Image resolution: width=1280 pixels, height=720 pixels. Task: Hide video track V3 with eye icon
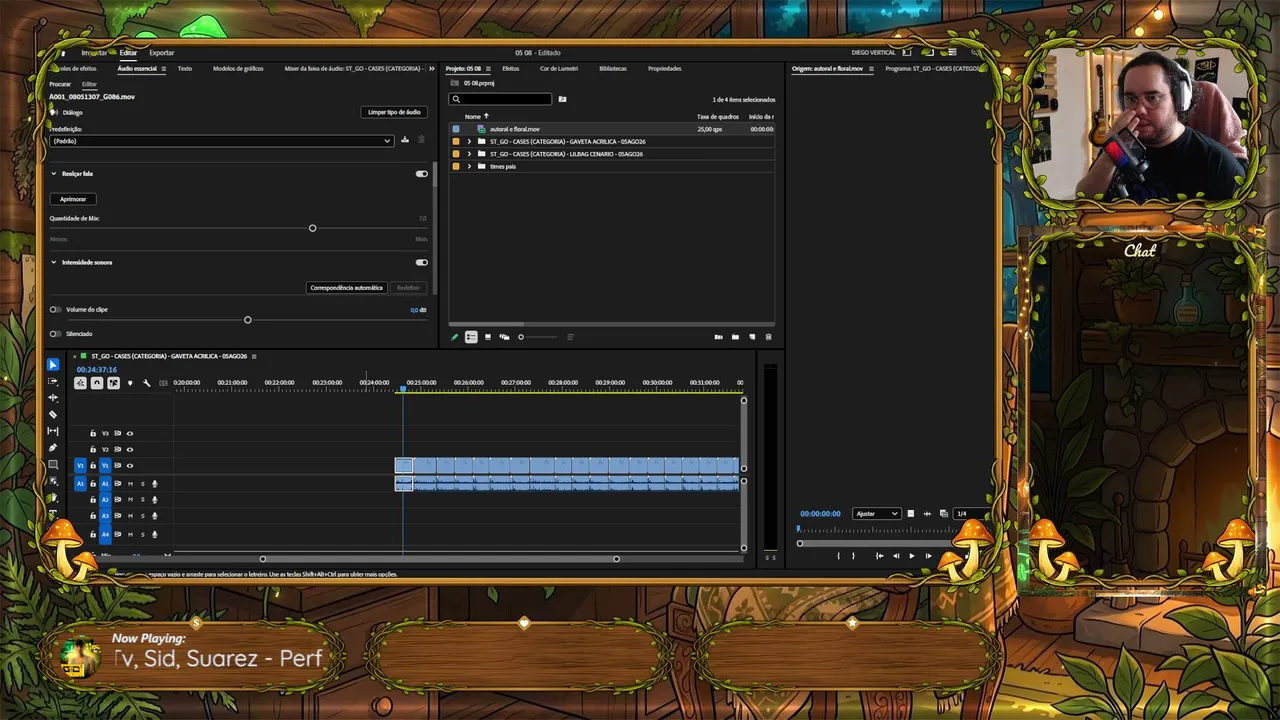point(129,433)
